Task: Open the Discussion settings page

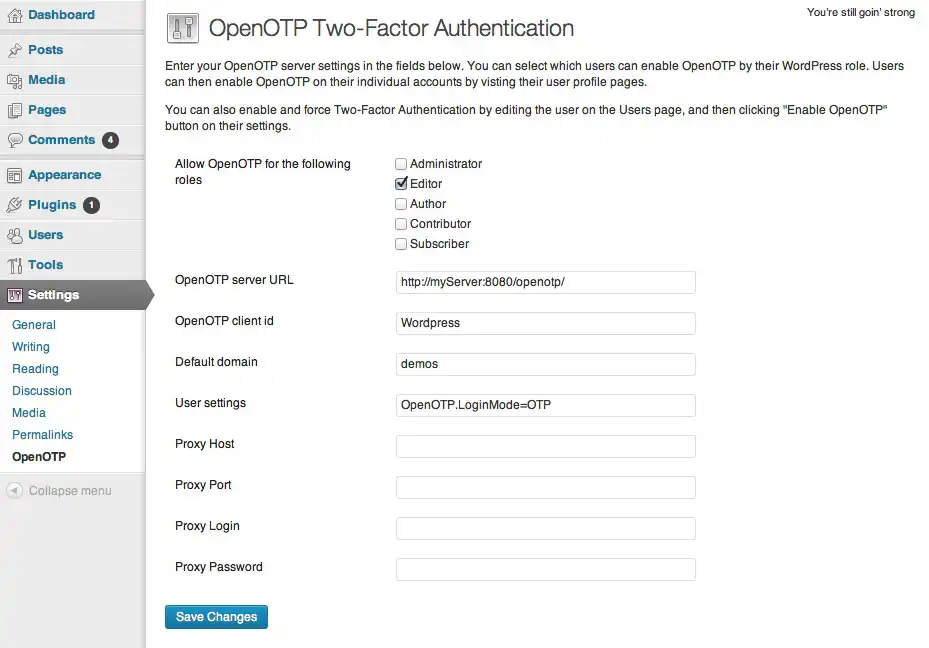Action: coord(42,391)
